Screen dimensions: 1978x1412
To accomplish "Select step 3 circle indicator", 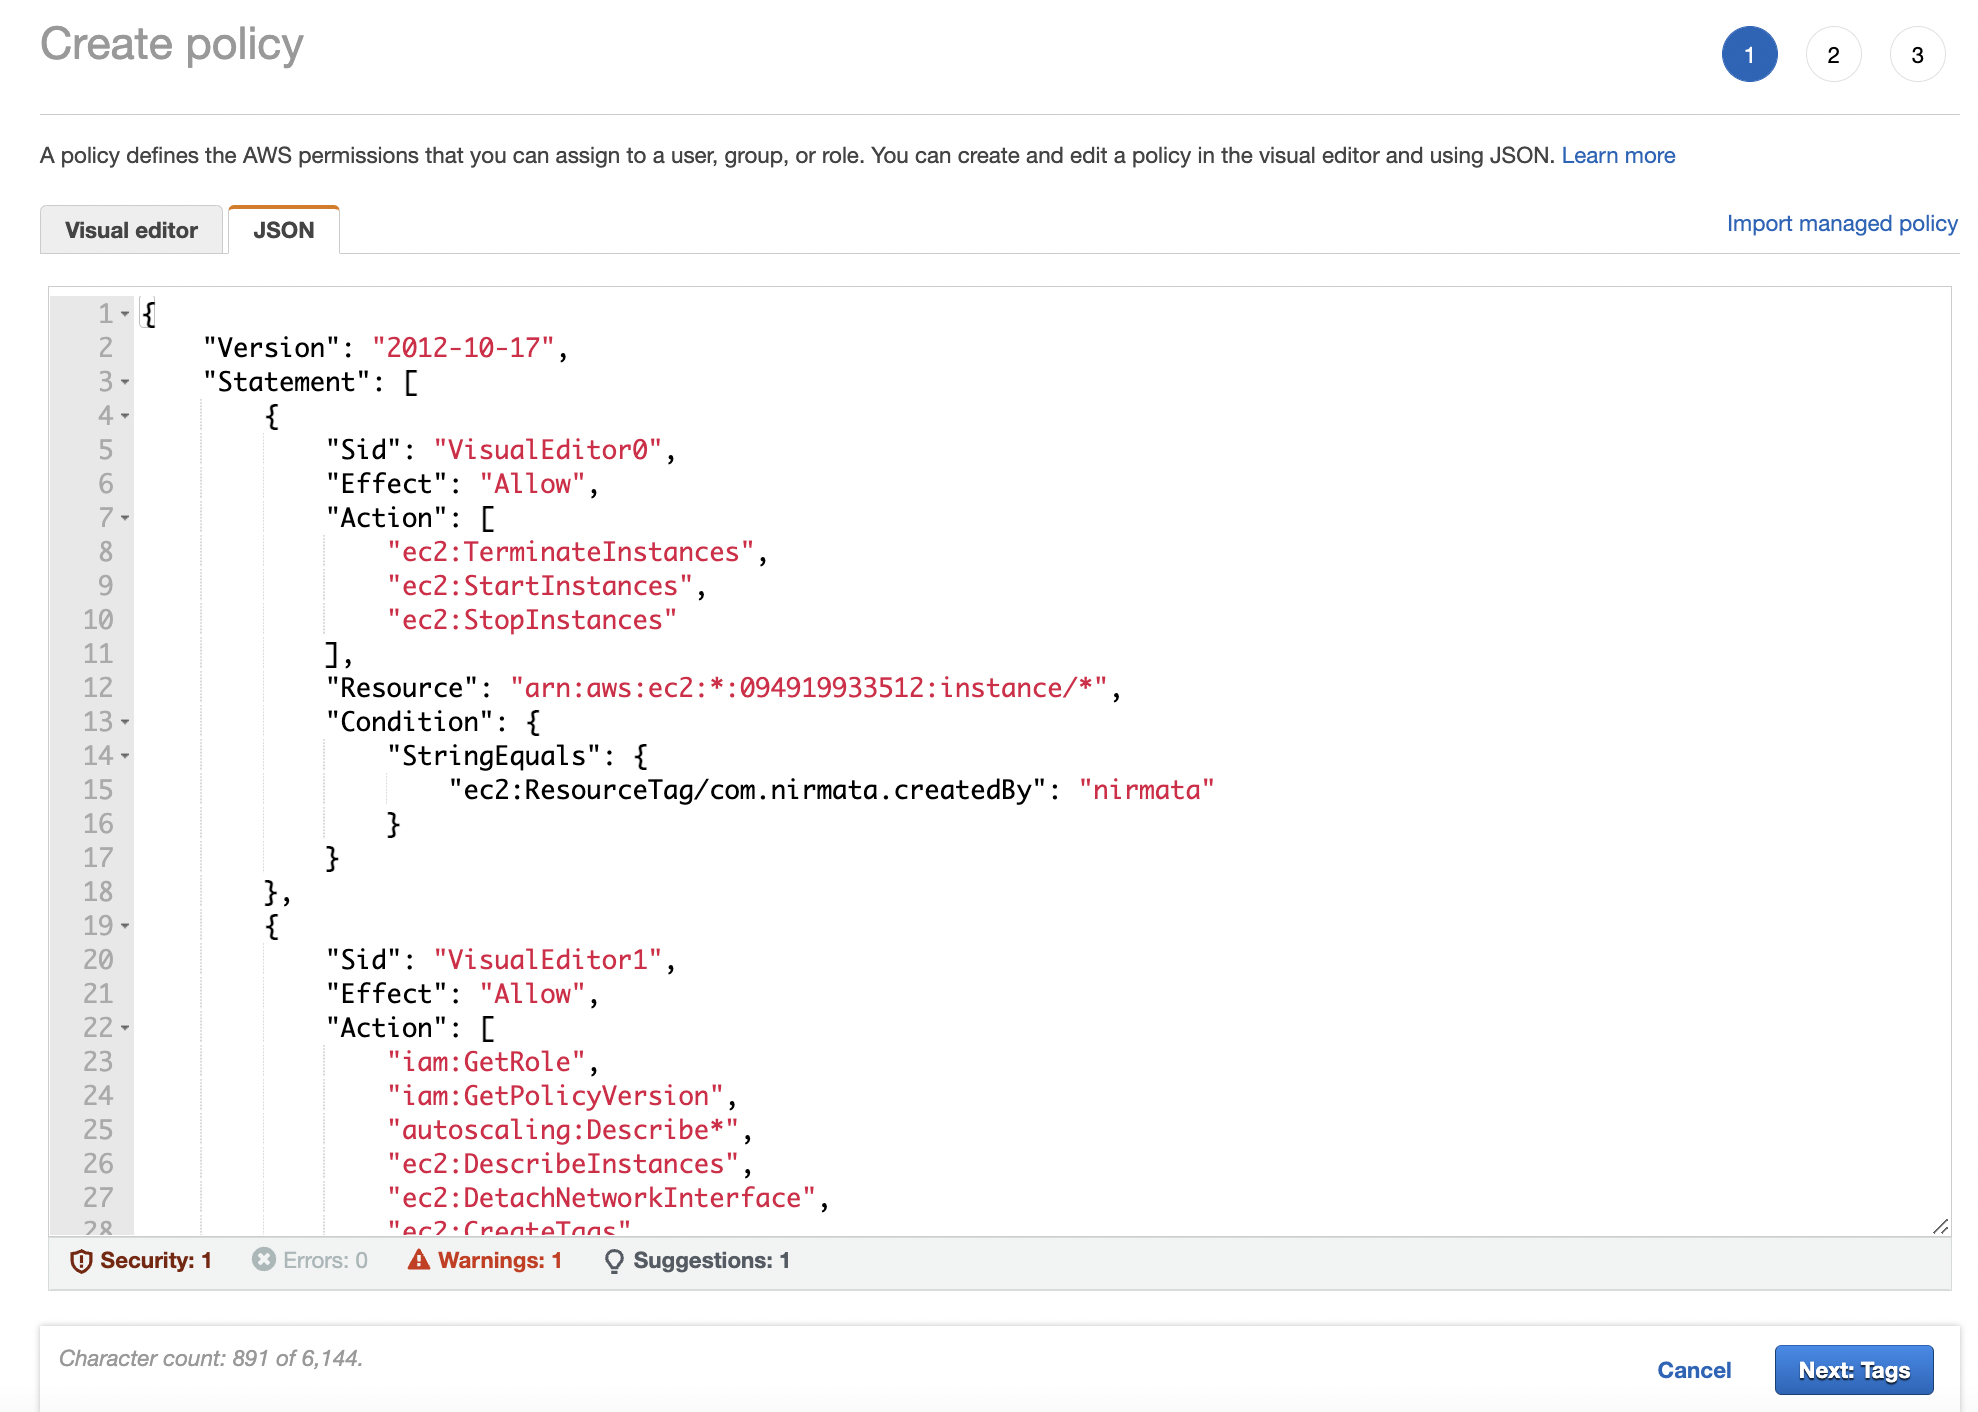I will tap(1917, 54).
